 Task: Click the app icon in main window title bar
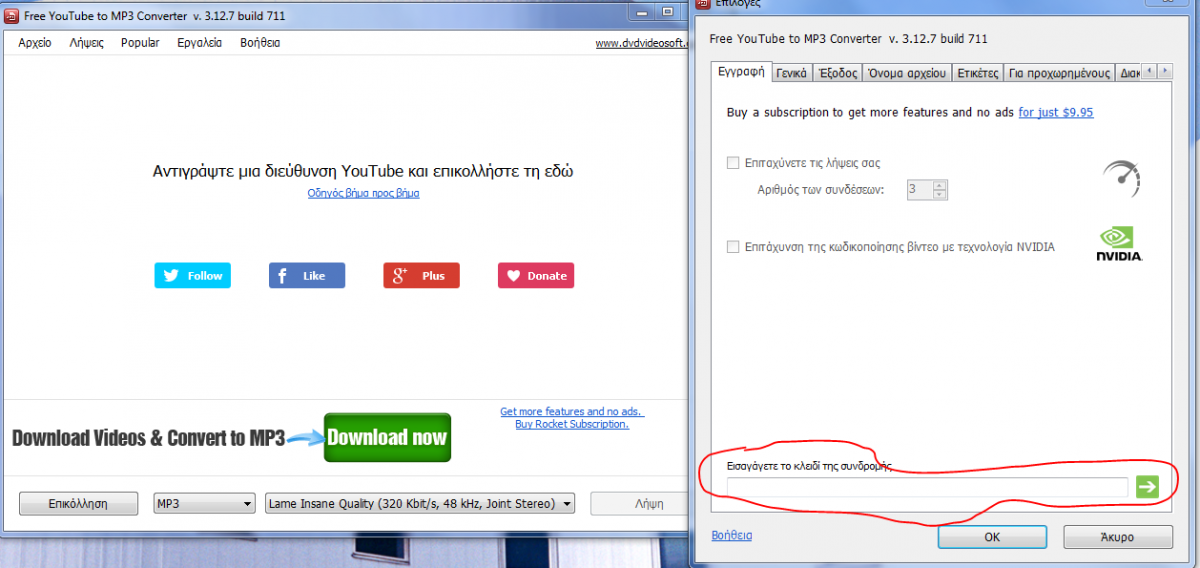12,17
